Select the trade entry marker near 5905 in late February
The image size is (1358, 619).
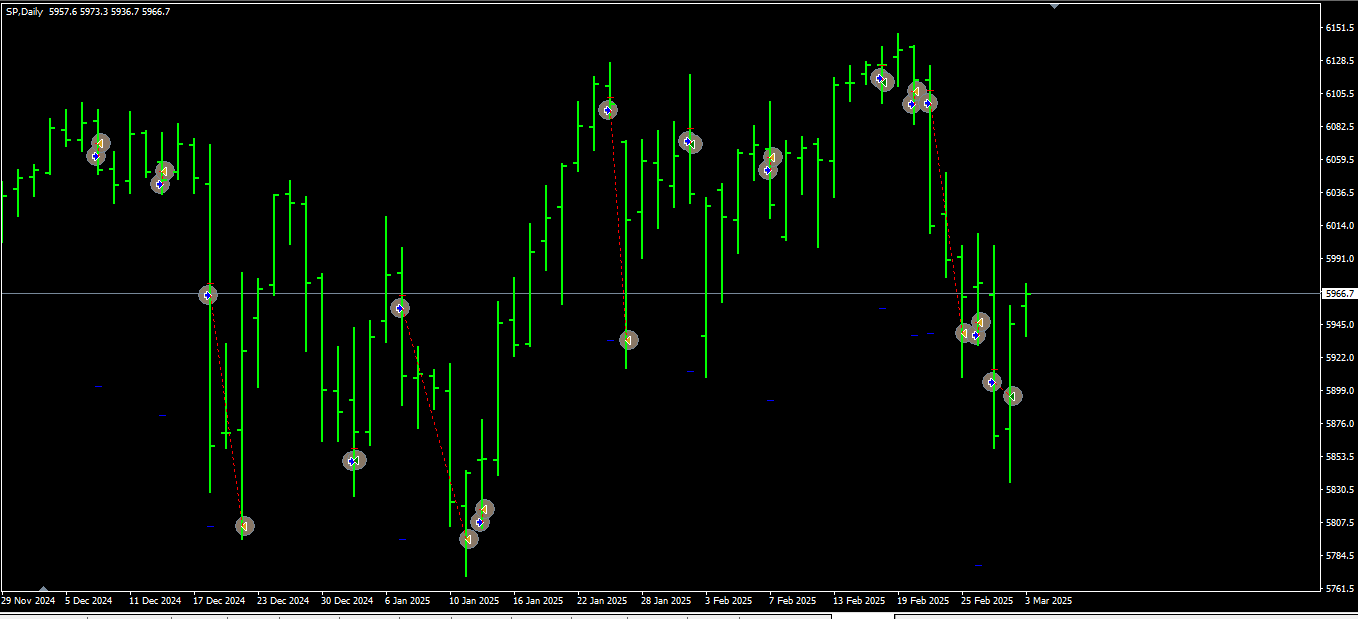[992, 382]
